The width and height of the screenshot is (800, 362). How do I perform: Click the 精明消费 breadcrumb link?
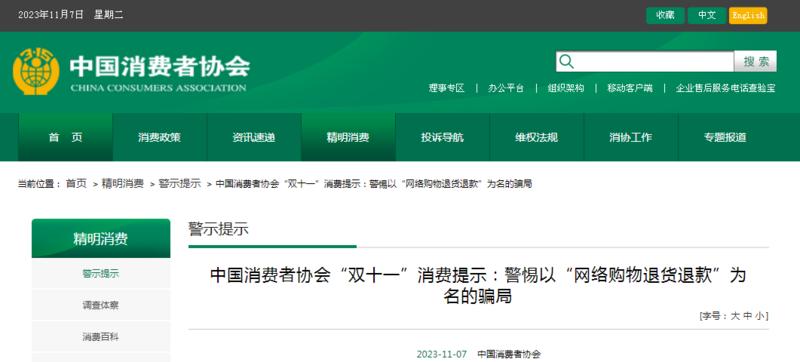pyautogui.click(x=122, y=184)
